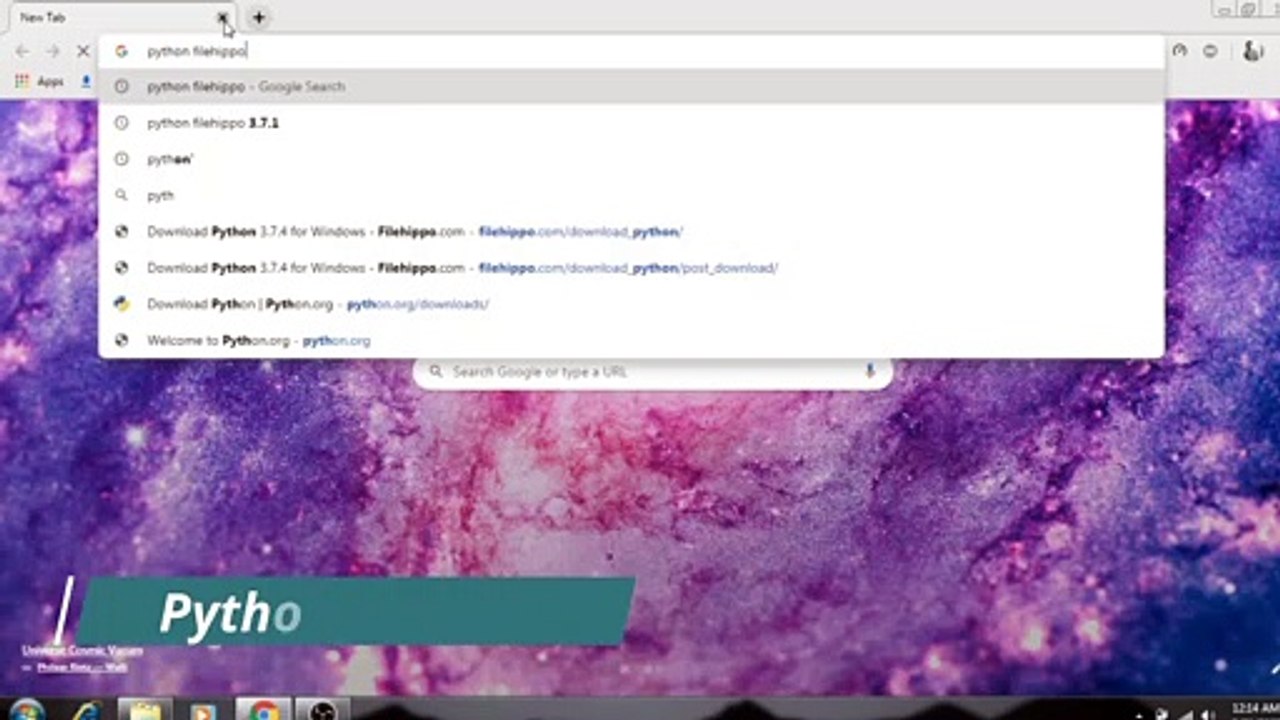
Task: Open File Explorer folder on taskbar
Action: tap(145, 711)
